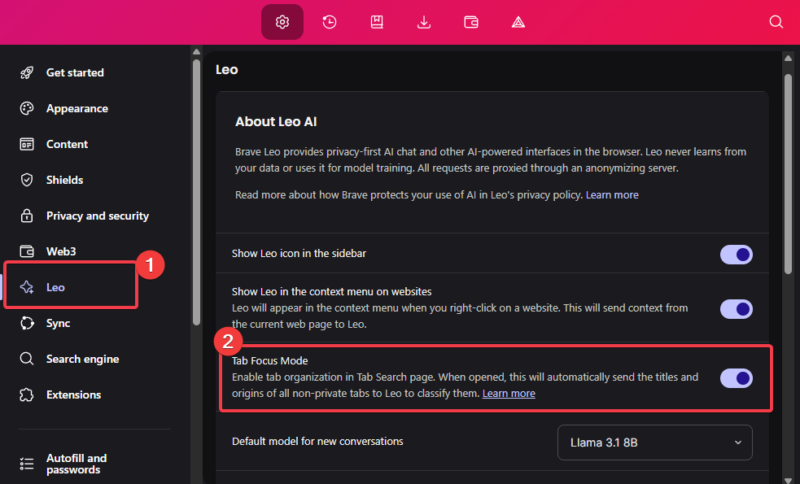Click Learn more link under Tab Focus Mode

click(509, 393)
